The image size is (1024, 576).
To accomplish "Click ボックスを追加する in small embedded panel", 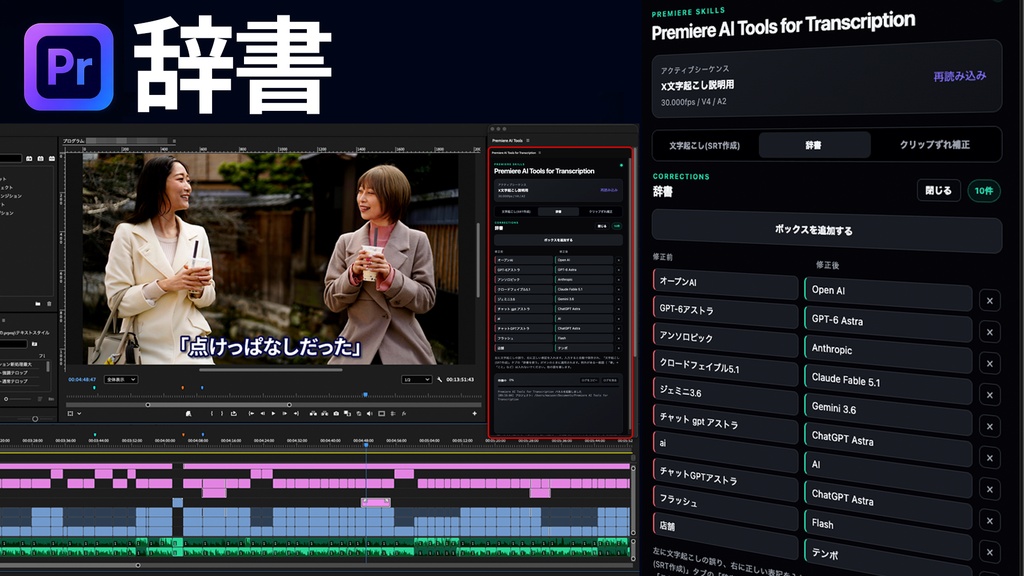I will (558, 240).
